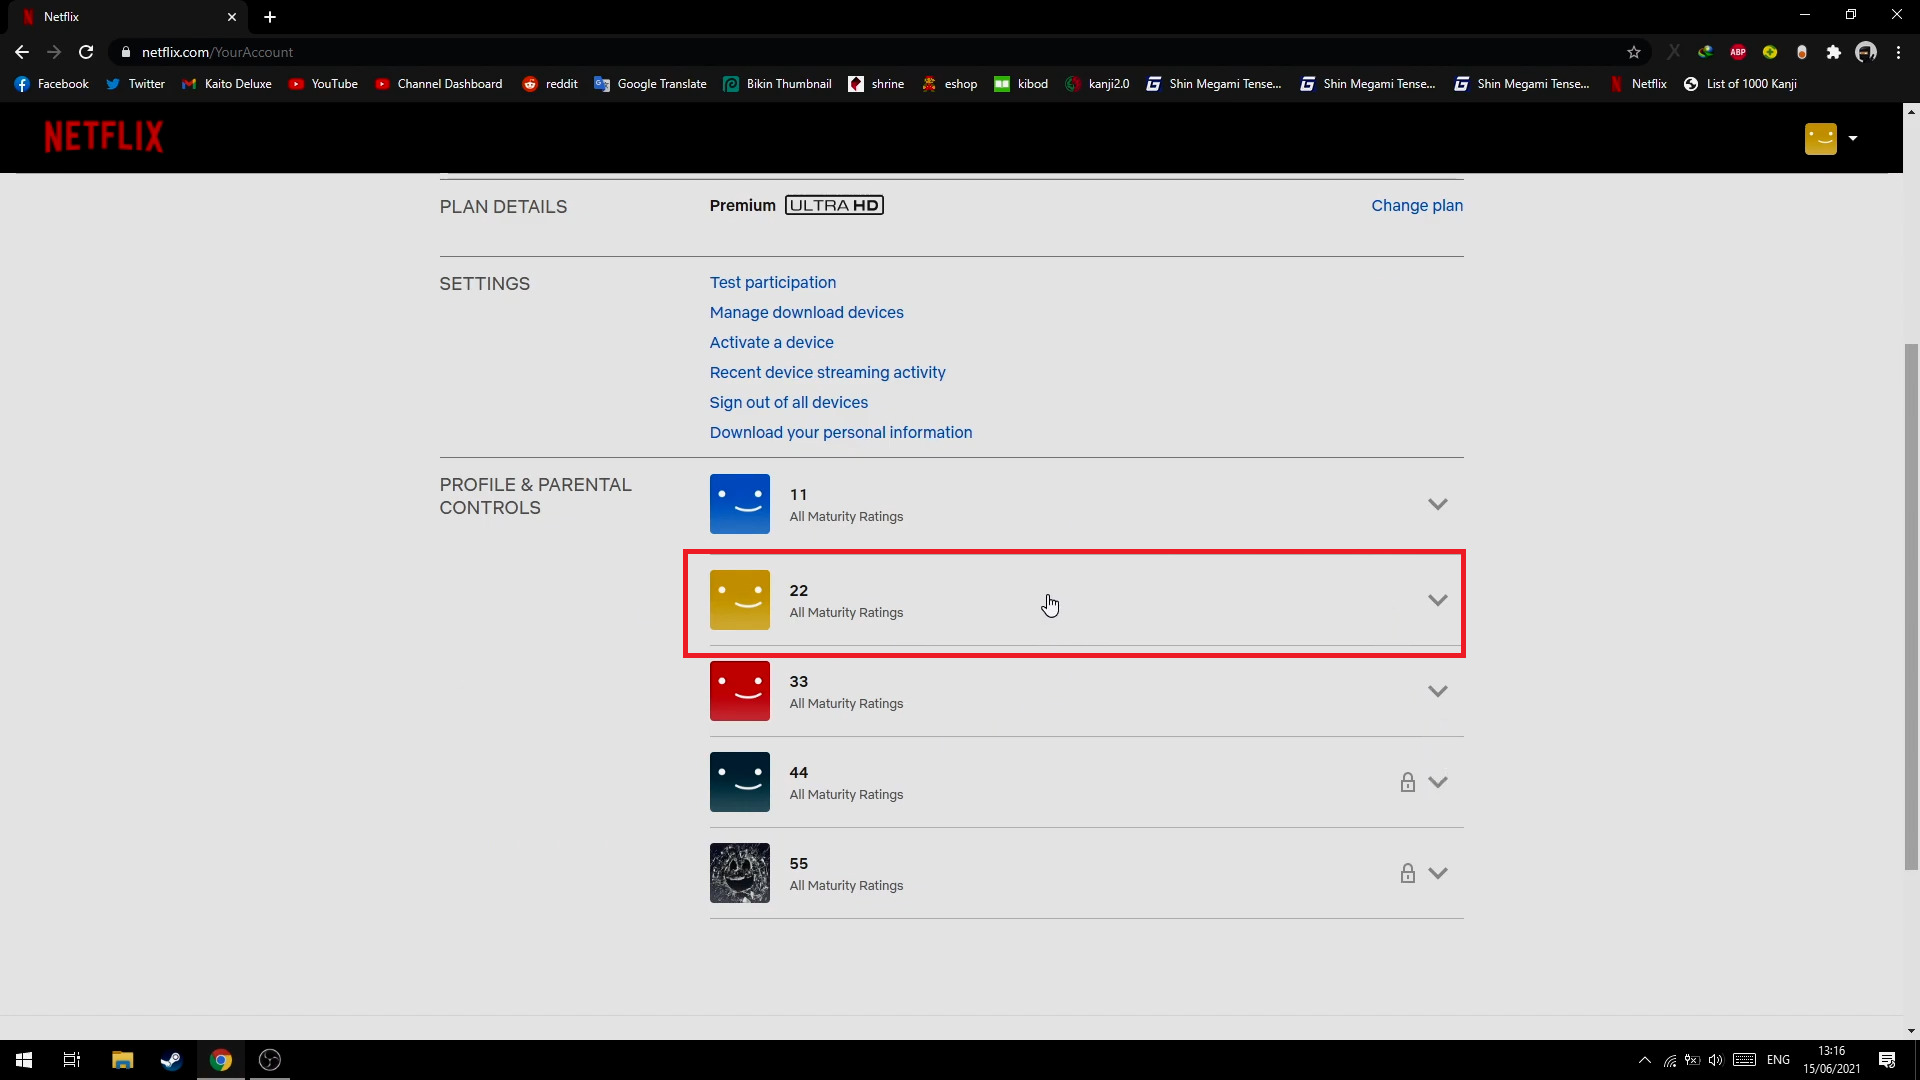Open the kibod bookmark
This screenshot has width=1920, height=1080.
[x=1021, y=84]
